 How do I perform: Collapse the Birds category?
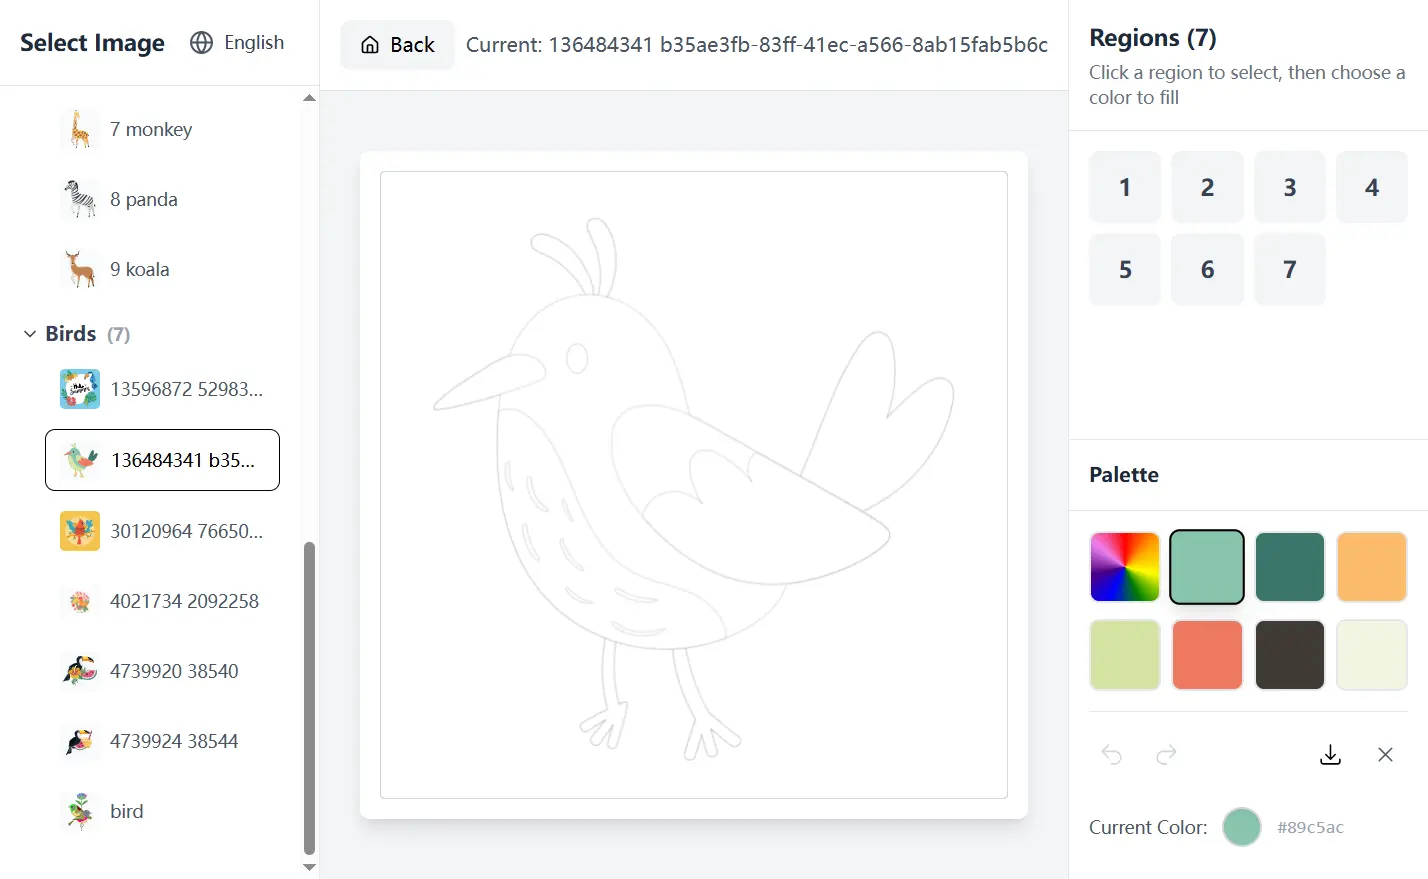point(30,334)
